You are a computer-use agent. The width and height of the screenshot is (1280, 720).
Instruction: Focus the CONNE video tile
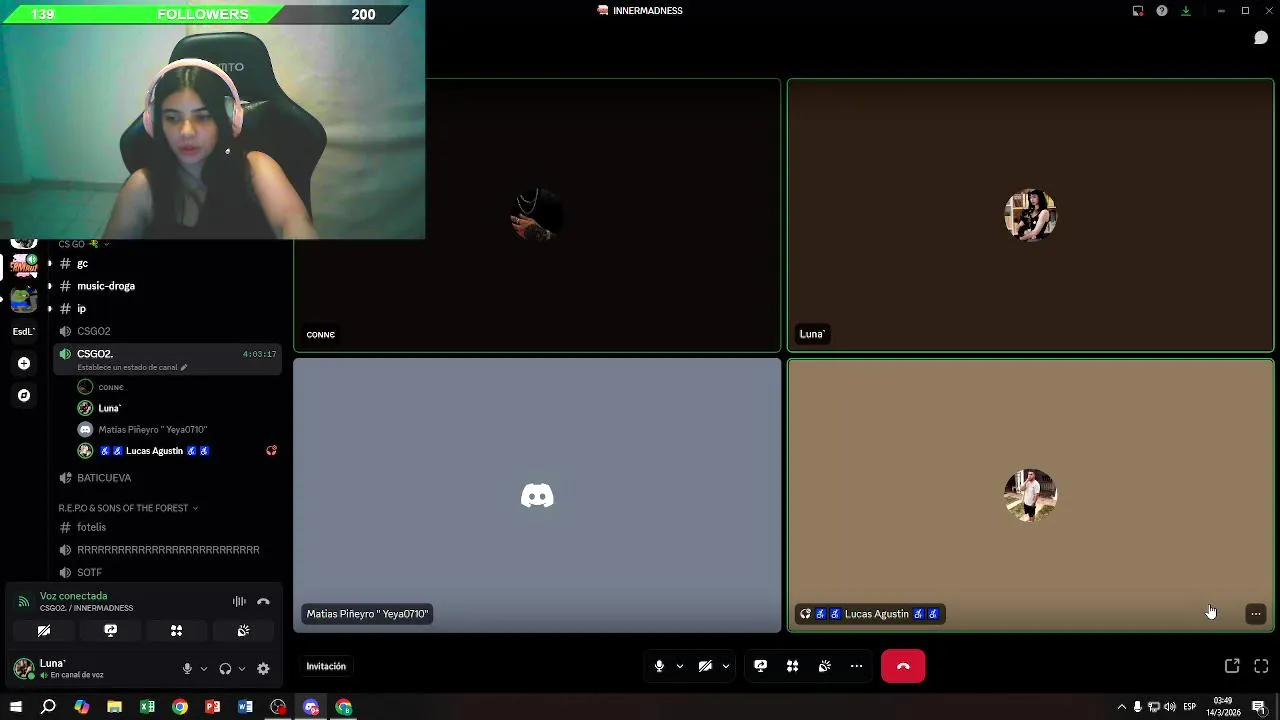click(x=537, y=215)
